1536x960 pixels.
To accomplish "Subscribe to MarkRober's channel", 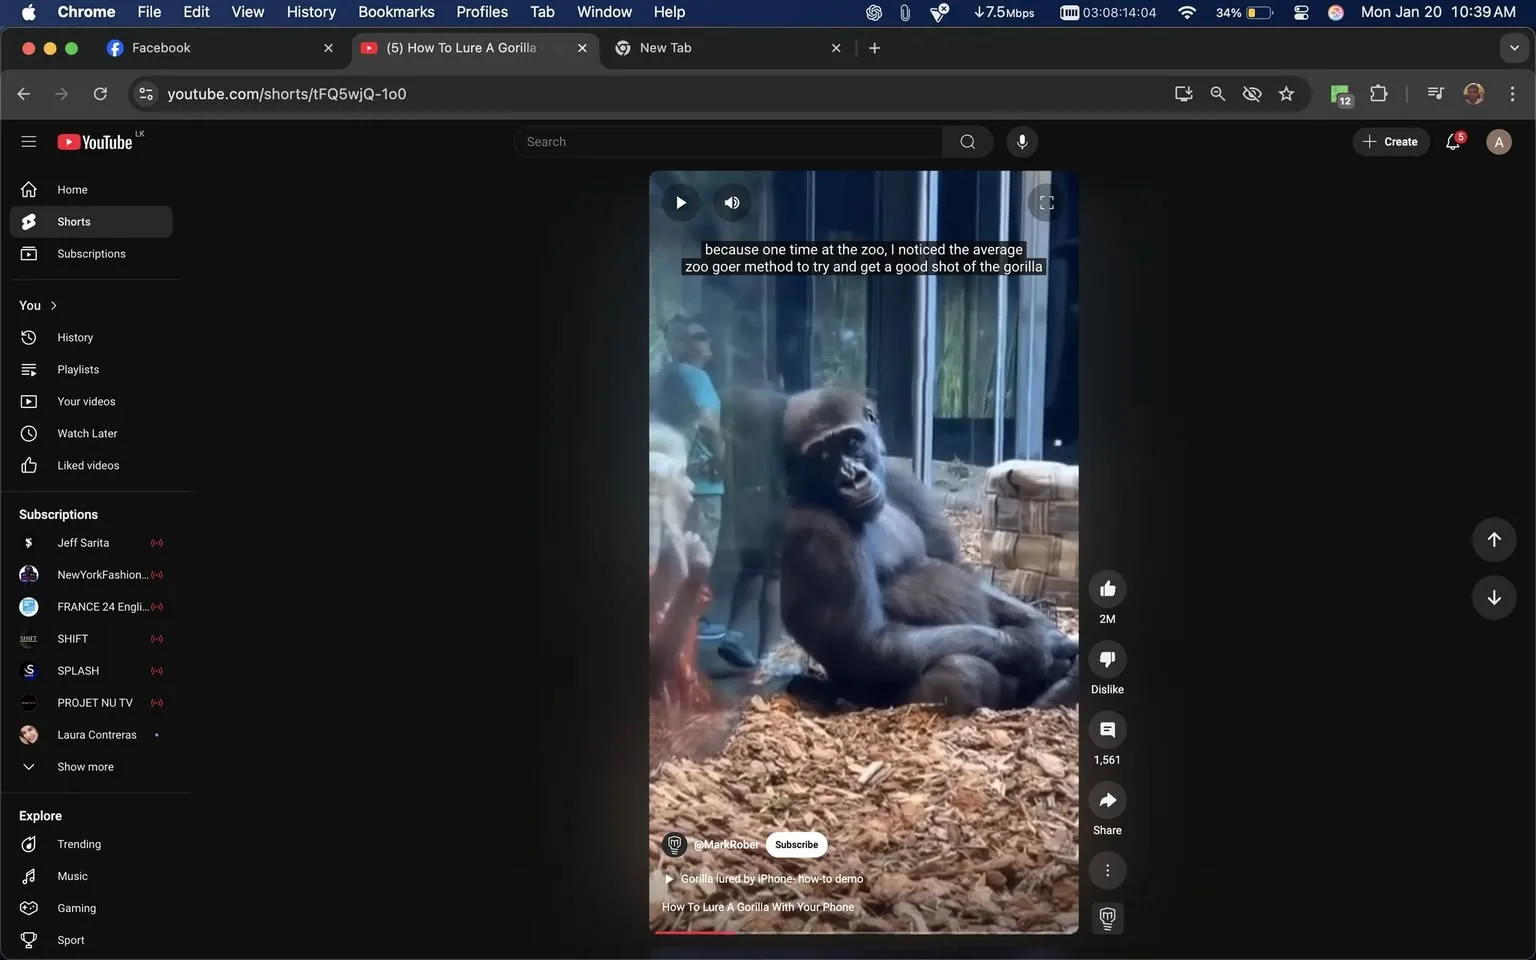I will coord(796,844).
